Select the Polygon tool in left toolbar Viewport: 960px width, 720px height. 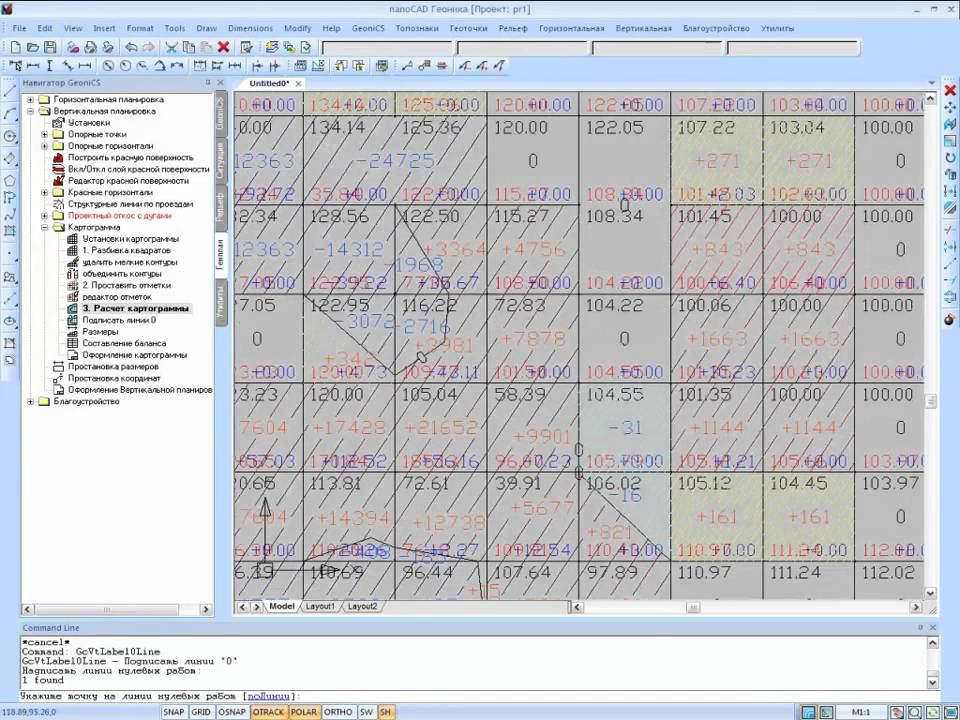(10, 181)
